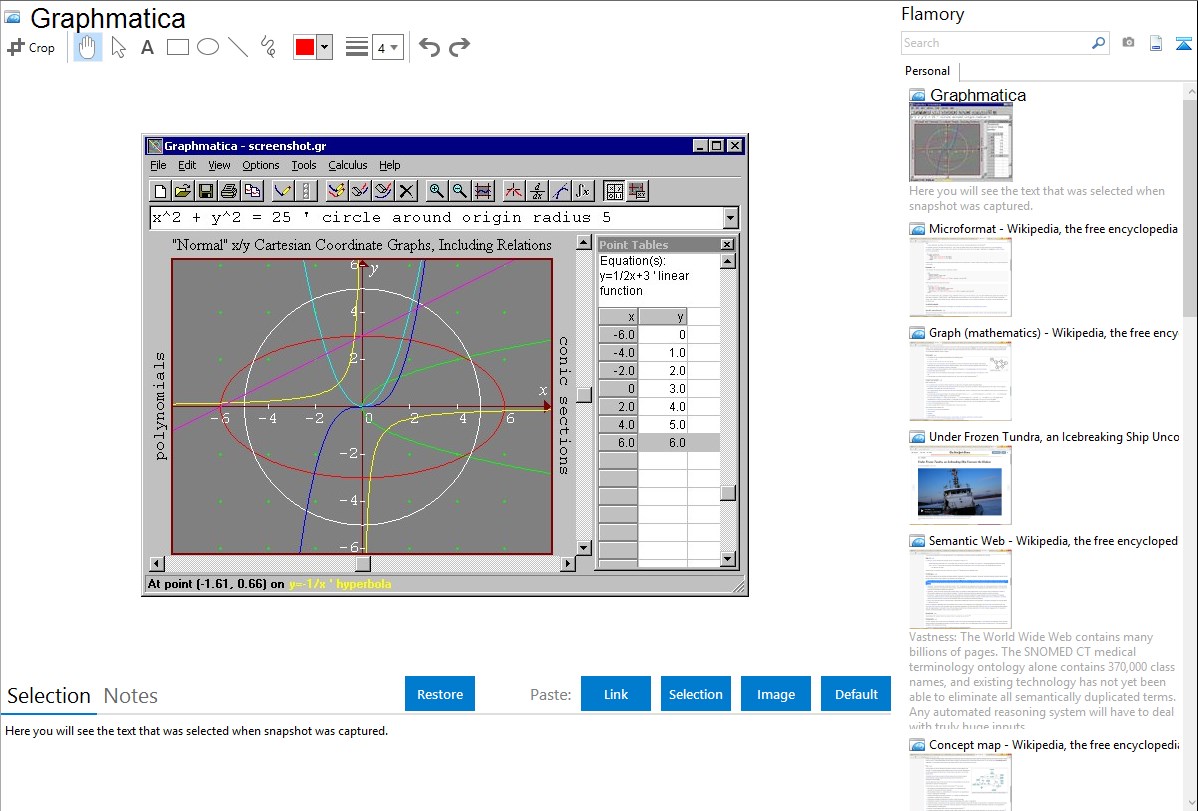Viewport: 1198px width, 811px height.
Task: Click the Open file folder icon
Action: 183,190
